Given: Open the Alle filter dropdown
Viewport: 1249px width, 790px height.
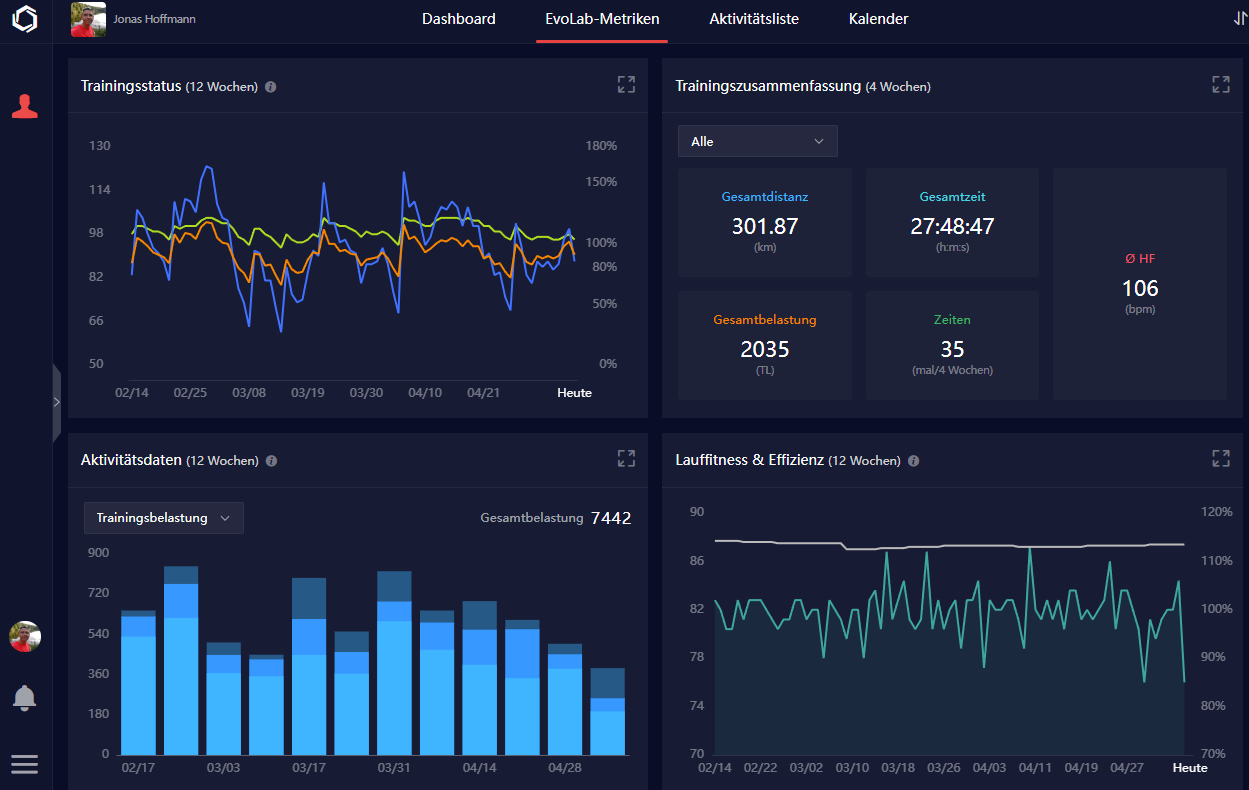Looking at the screenshot, I should [x=757, y=142].
